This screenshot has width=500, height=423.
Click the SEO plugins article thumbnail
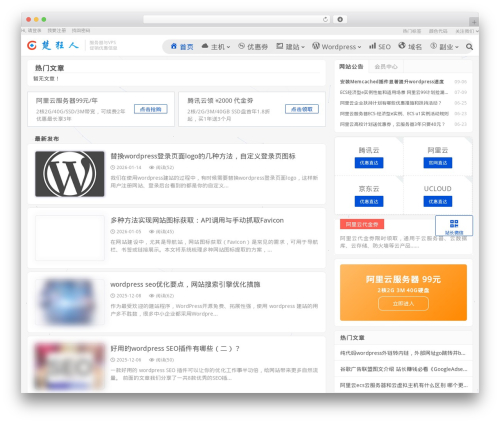[70, 366]
